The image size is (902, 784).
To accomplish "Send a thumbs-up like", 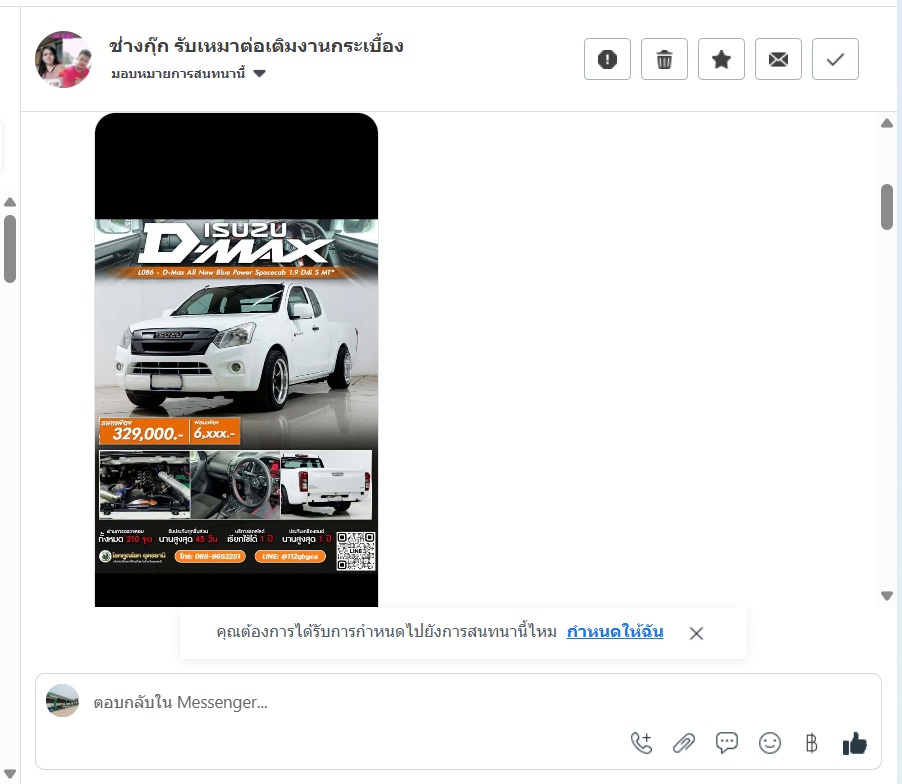I will click(854, 743).
